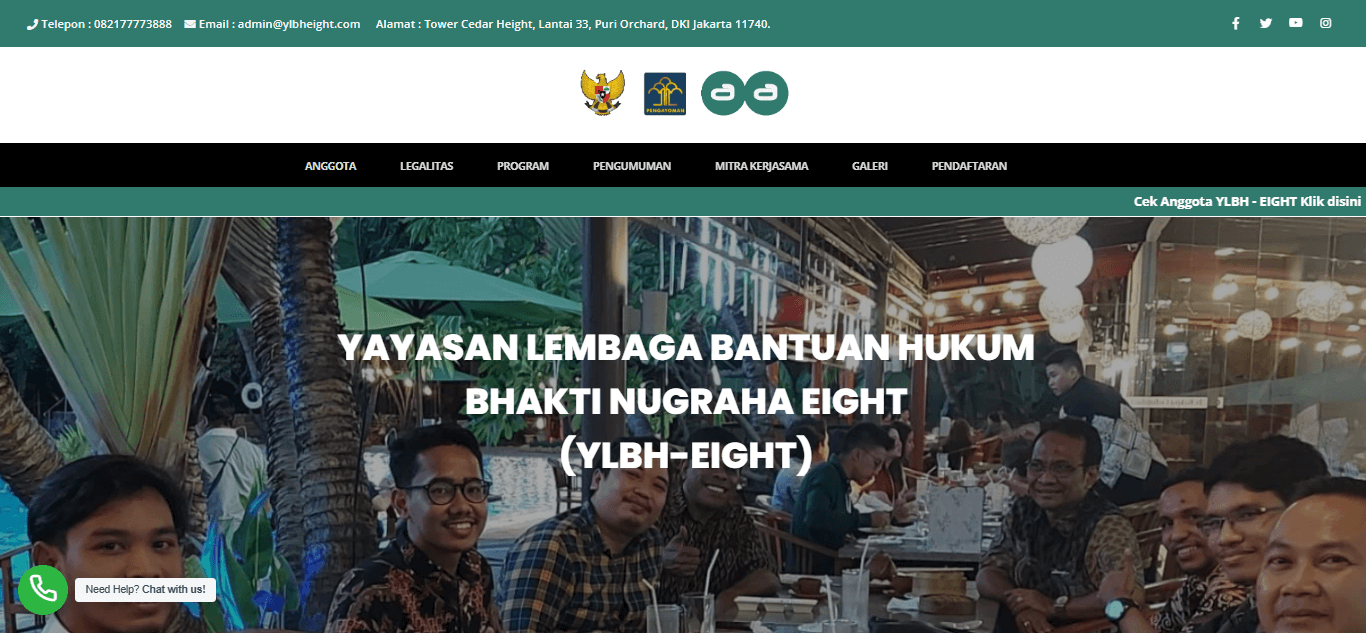Click the Pengayoman ministry logo
Viewport: 1366px width, 633px height.
click(665, 94)
